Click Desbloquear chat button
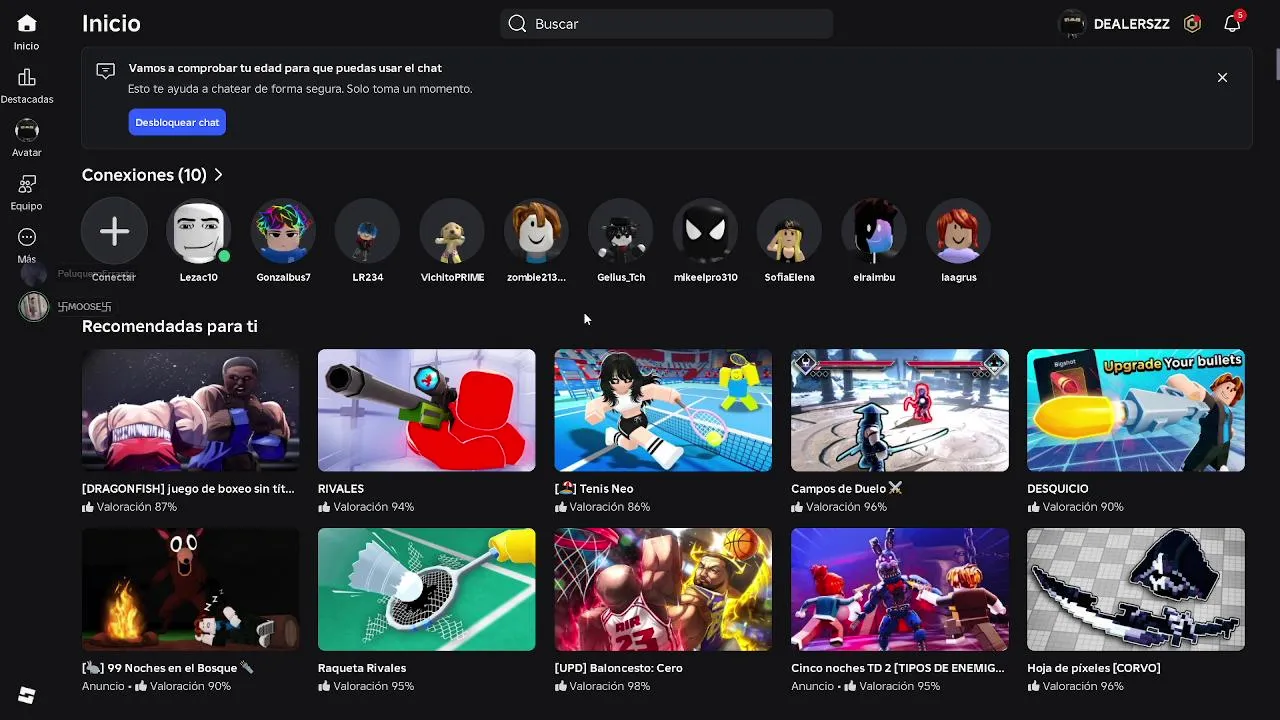This screenshot has width=1280, height=720. 177,122
